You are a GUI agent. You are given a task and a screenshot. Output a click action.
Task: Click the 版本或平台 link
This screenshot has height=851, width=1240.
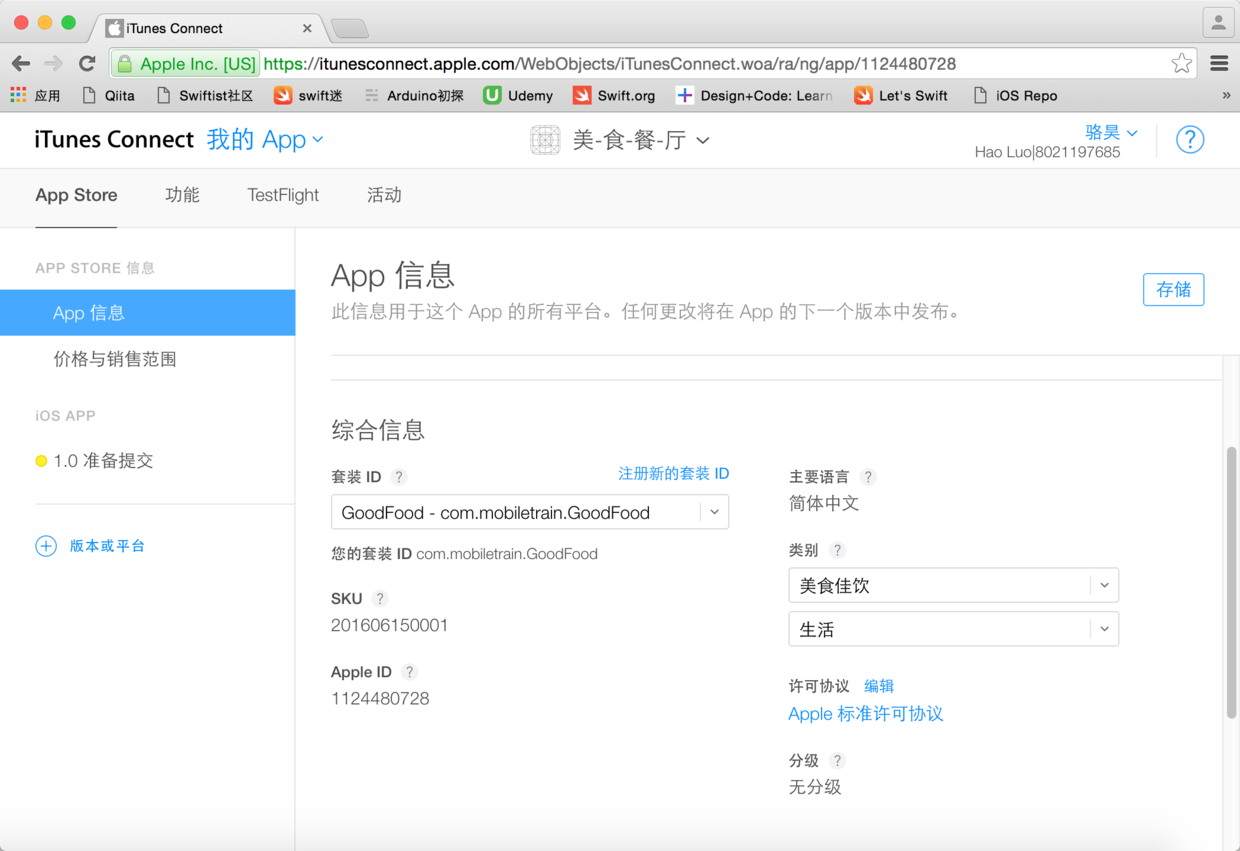[x=107, y=546]
